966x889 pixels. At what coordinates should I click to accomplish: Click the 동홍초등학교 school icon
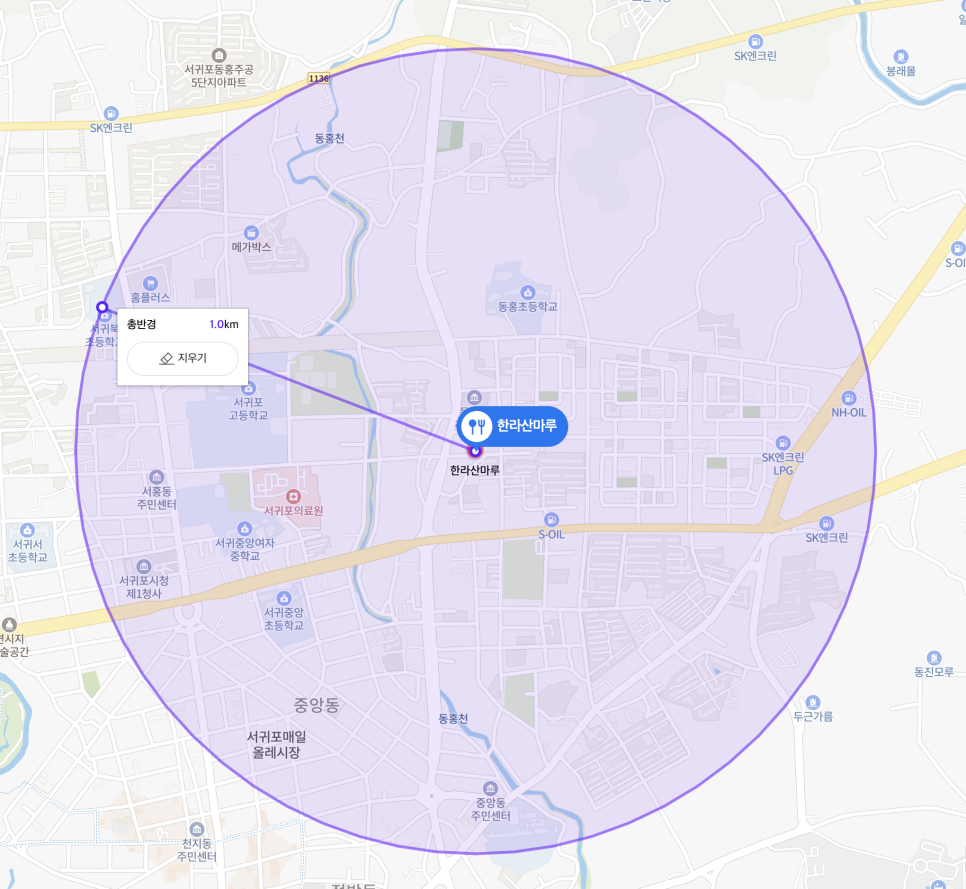[x=527, y=292]
